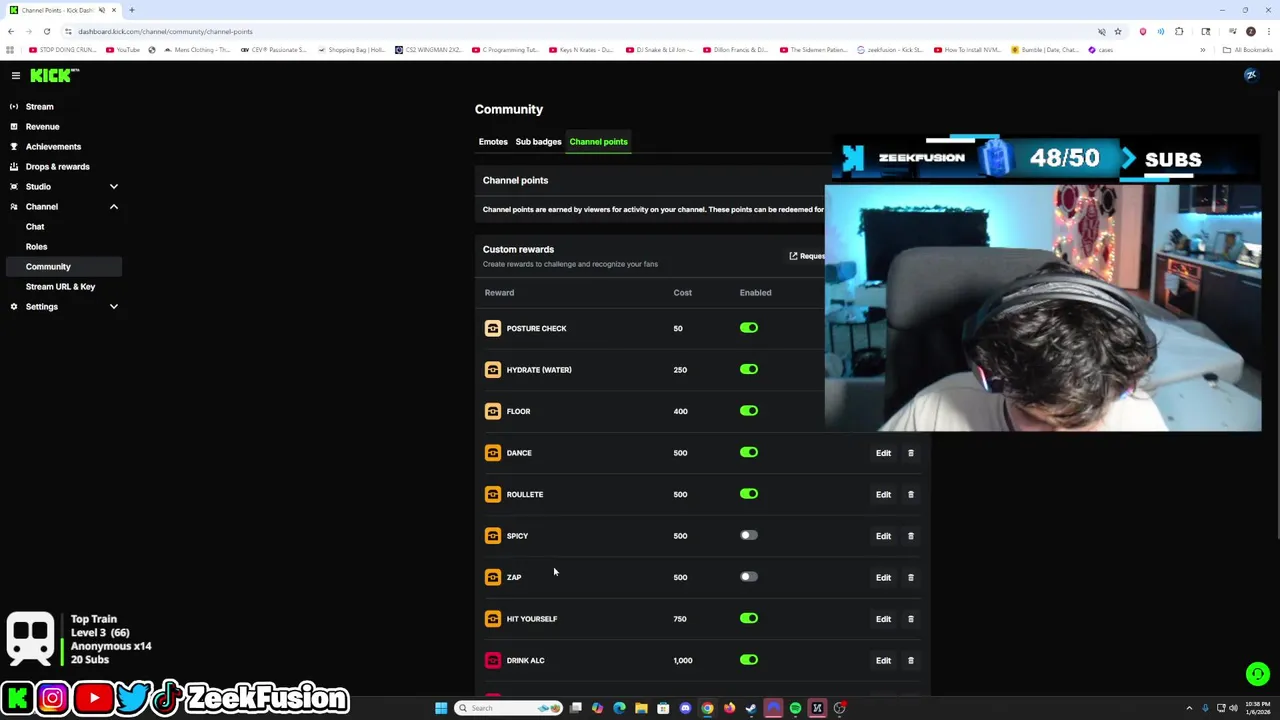Open Chat under Channel

tap(35, 226)
